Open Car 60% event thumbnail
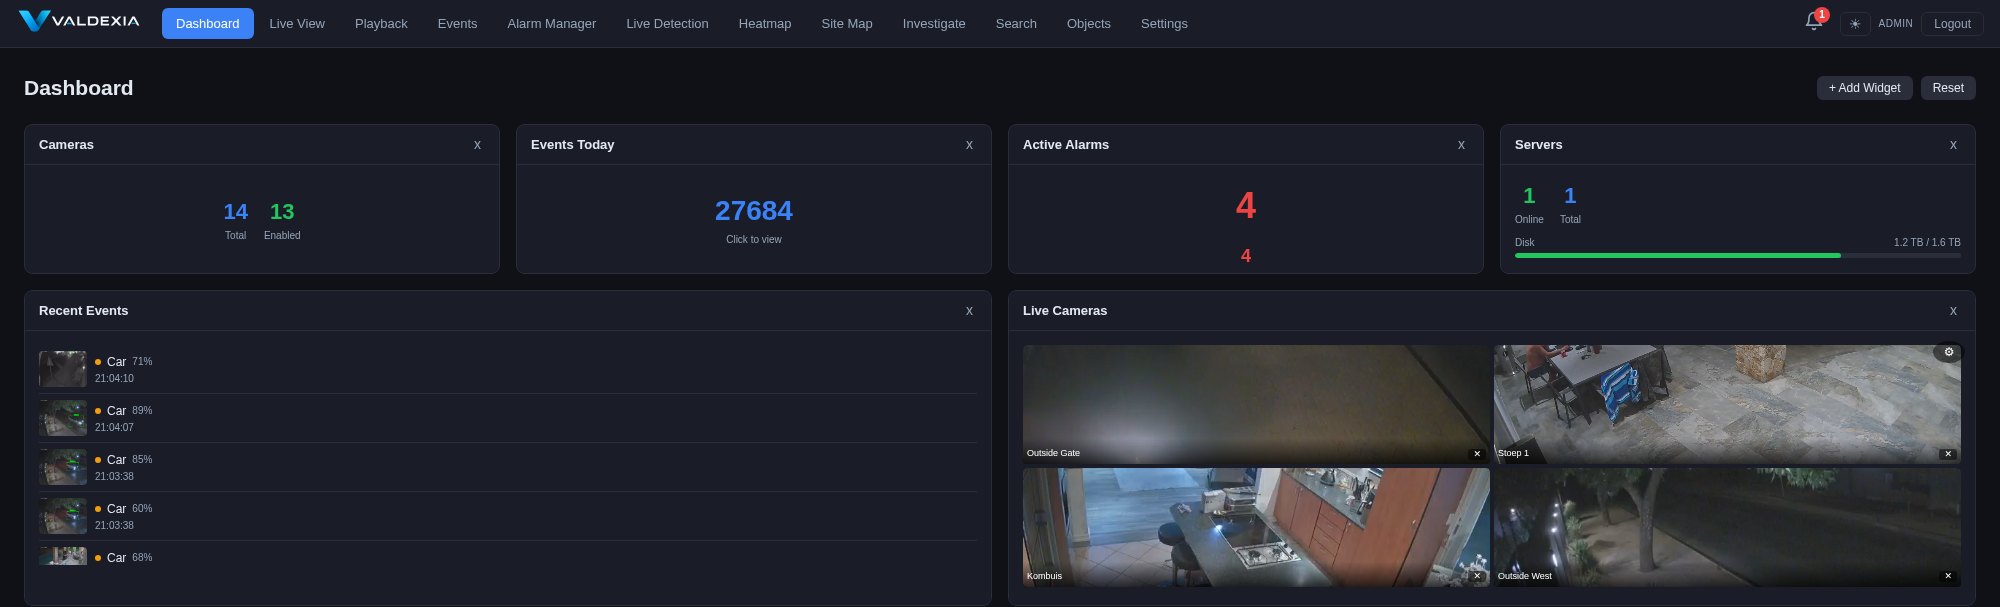2000x607 pixels. pyautogui.click(x=63, y=516)
